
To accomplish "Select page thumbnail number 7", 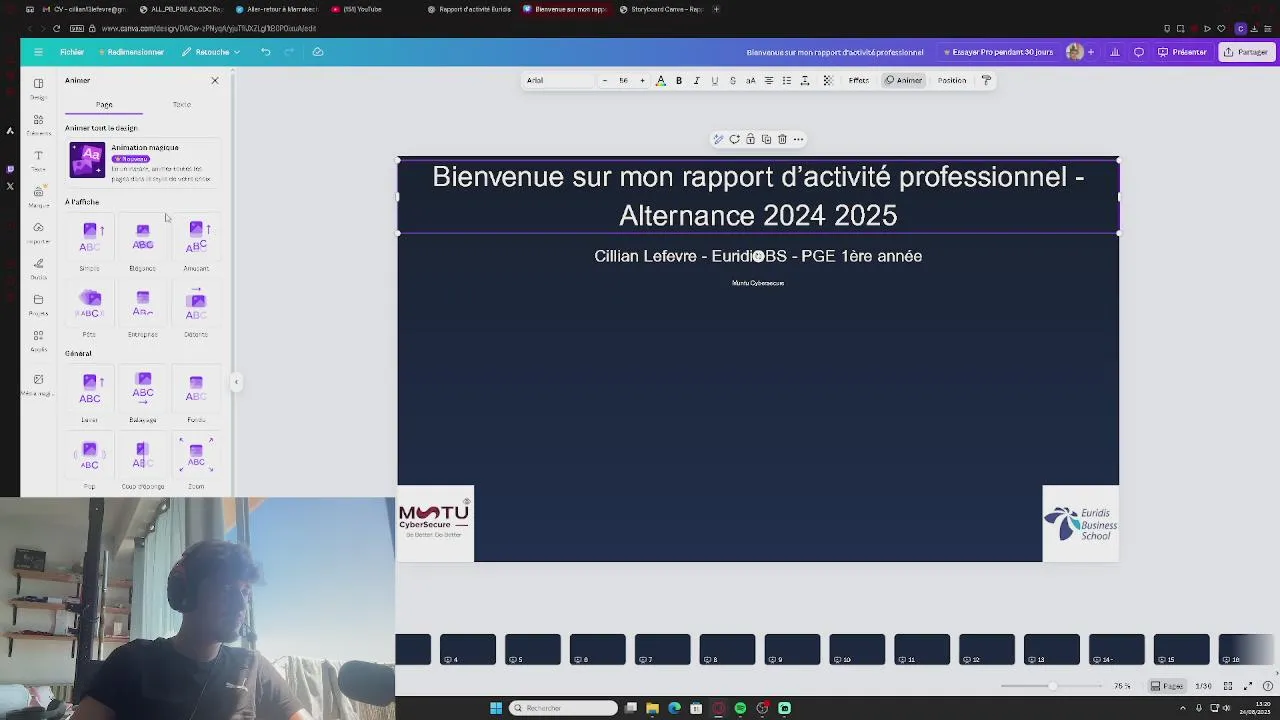I will tap(662, 649).
